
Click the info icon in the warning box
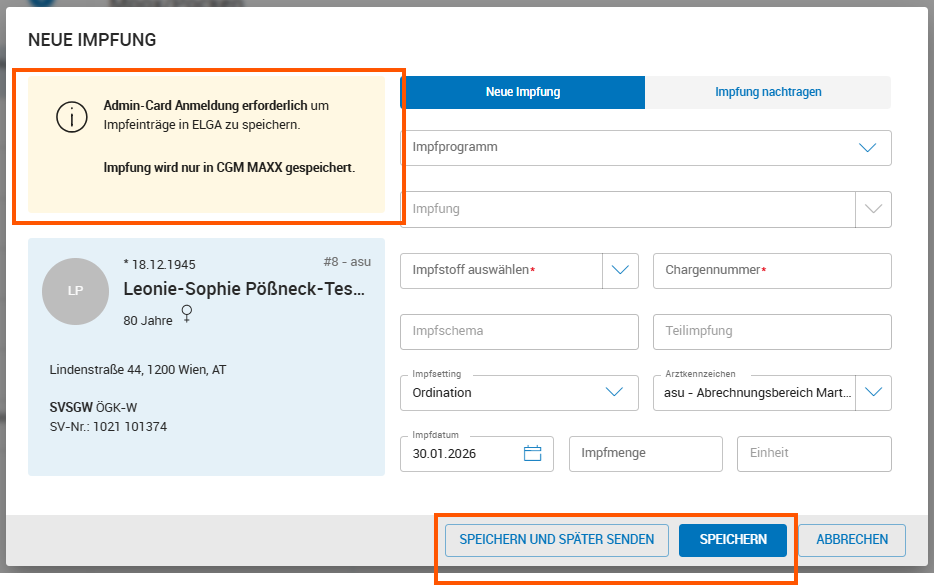(72, 117)
